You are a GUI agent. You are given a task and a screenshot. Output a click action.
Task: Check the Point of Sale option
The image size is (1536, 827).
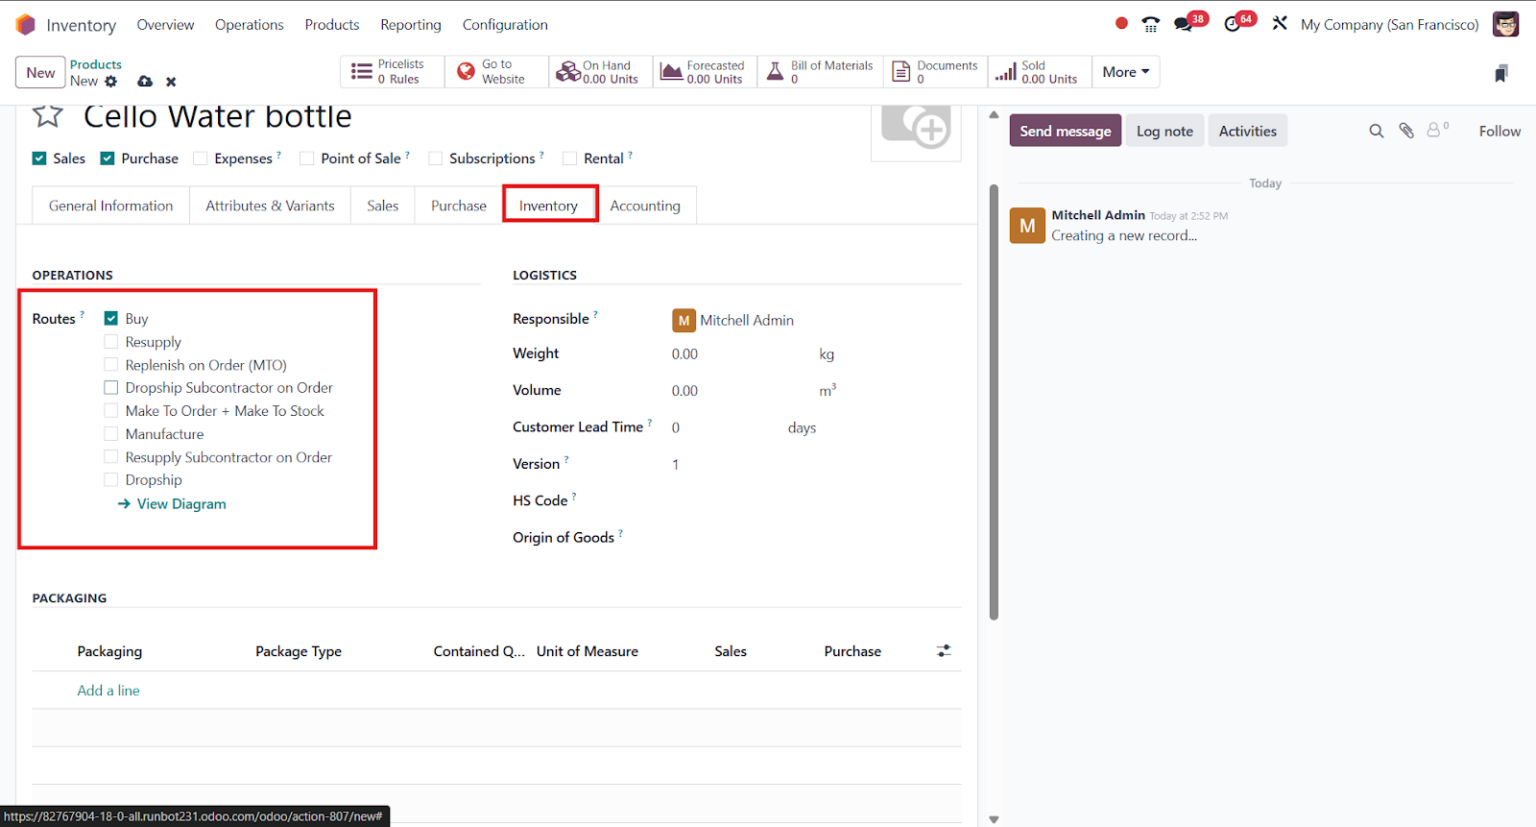point(306,158)
